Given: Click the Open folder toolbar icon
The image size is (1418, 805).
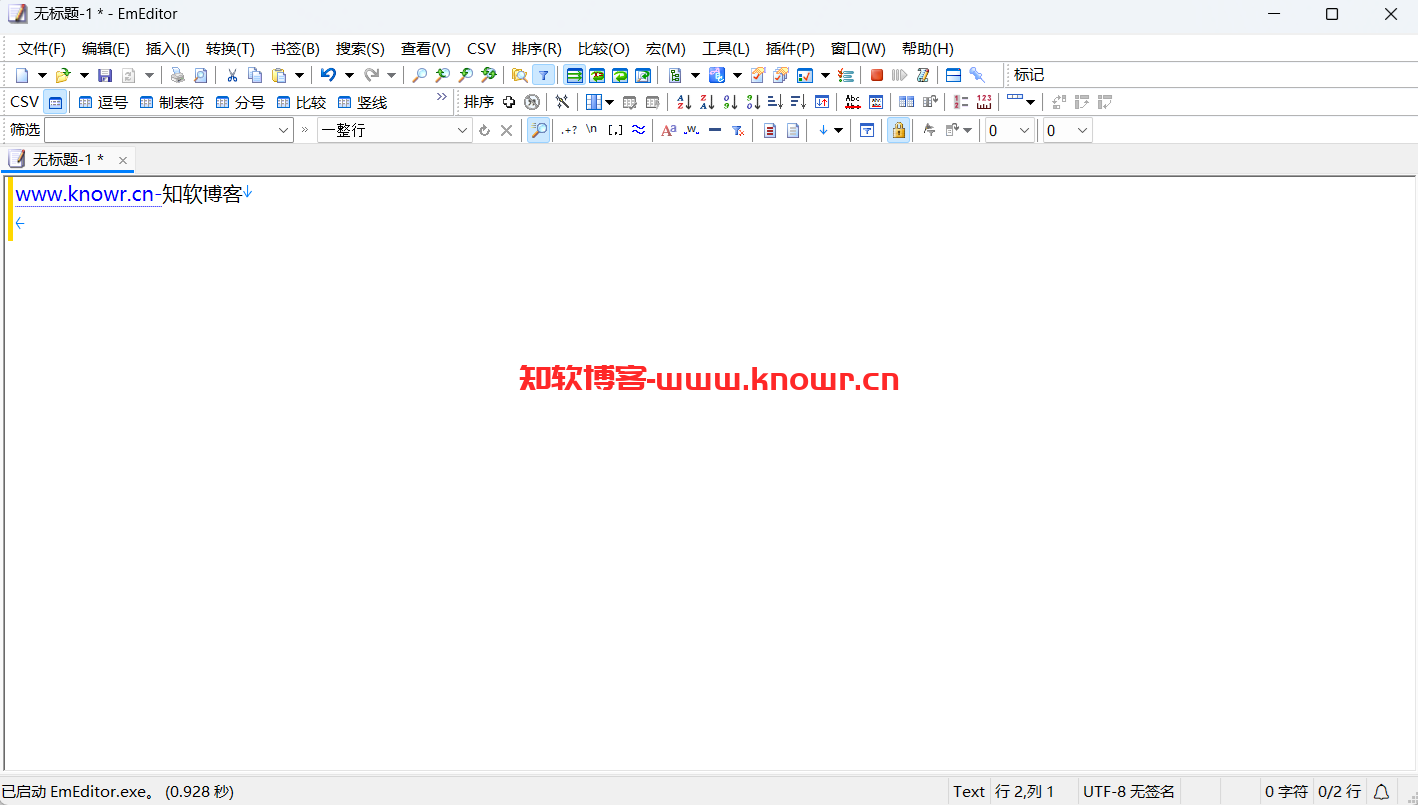Looking at the screenshot, I should point(62,75).
